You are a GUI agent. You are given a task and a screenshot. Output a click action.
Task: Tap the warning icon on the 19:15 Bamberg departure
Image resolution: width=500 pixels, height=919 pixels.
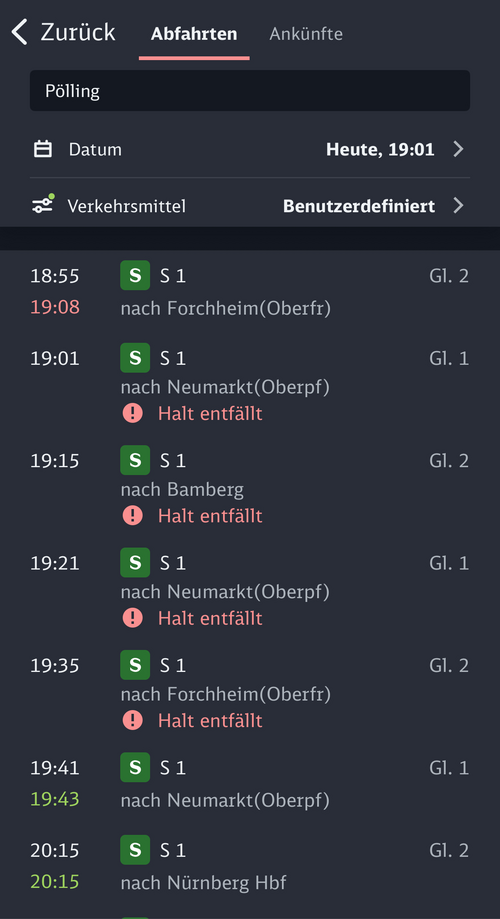(132, 516)
